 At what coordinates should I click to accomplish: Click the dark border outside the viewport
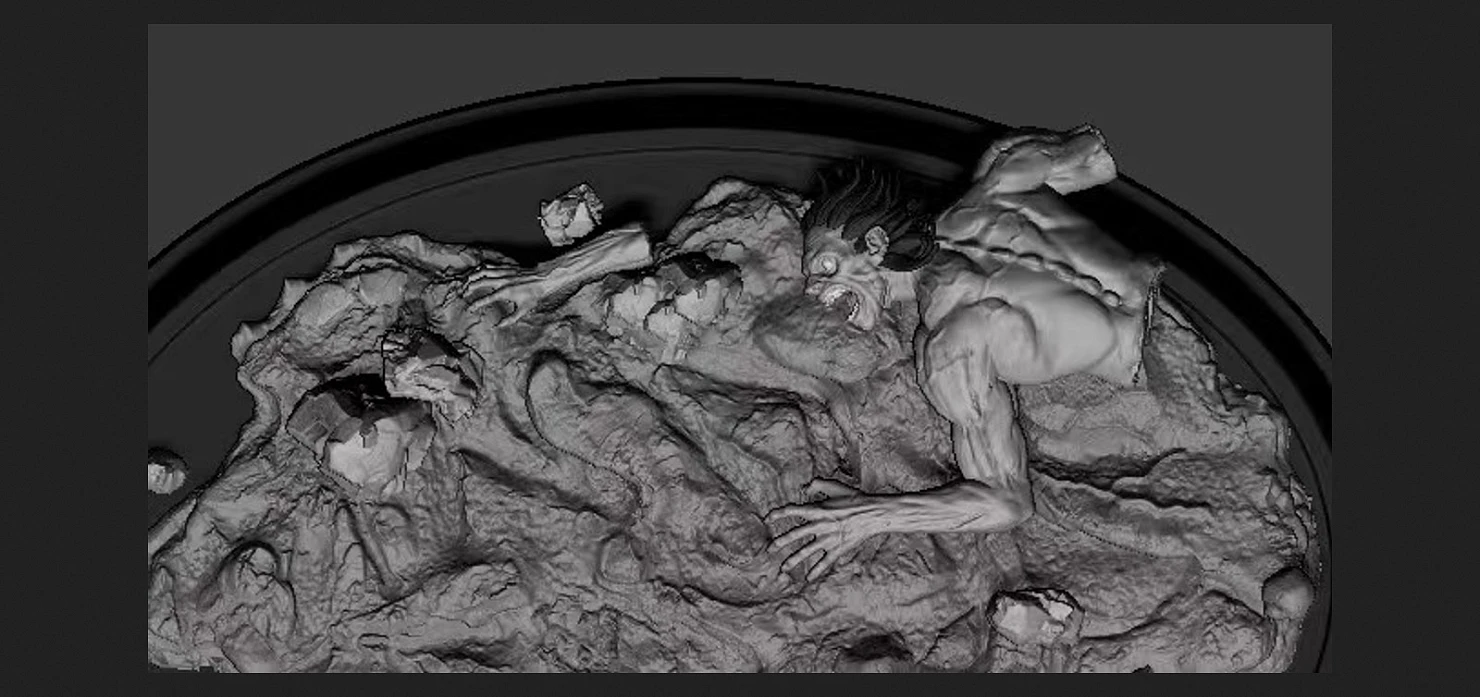click(x=70, y=350)
